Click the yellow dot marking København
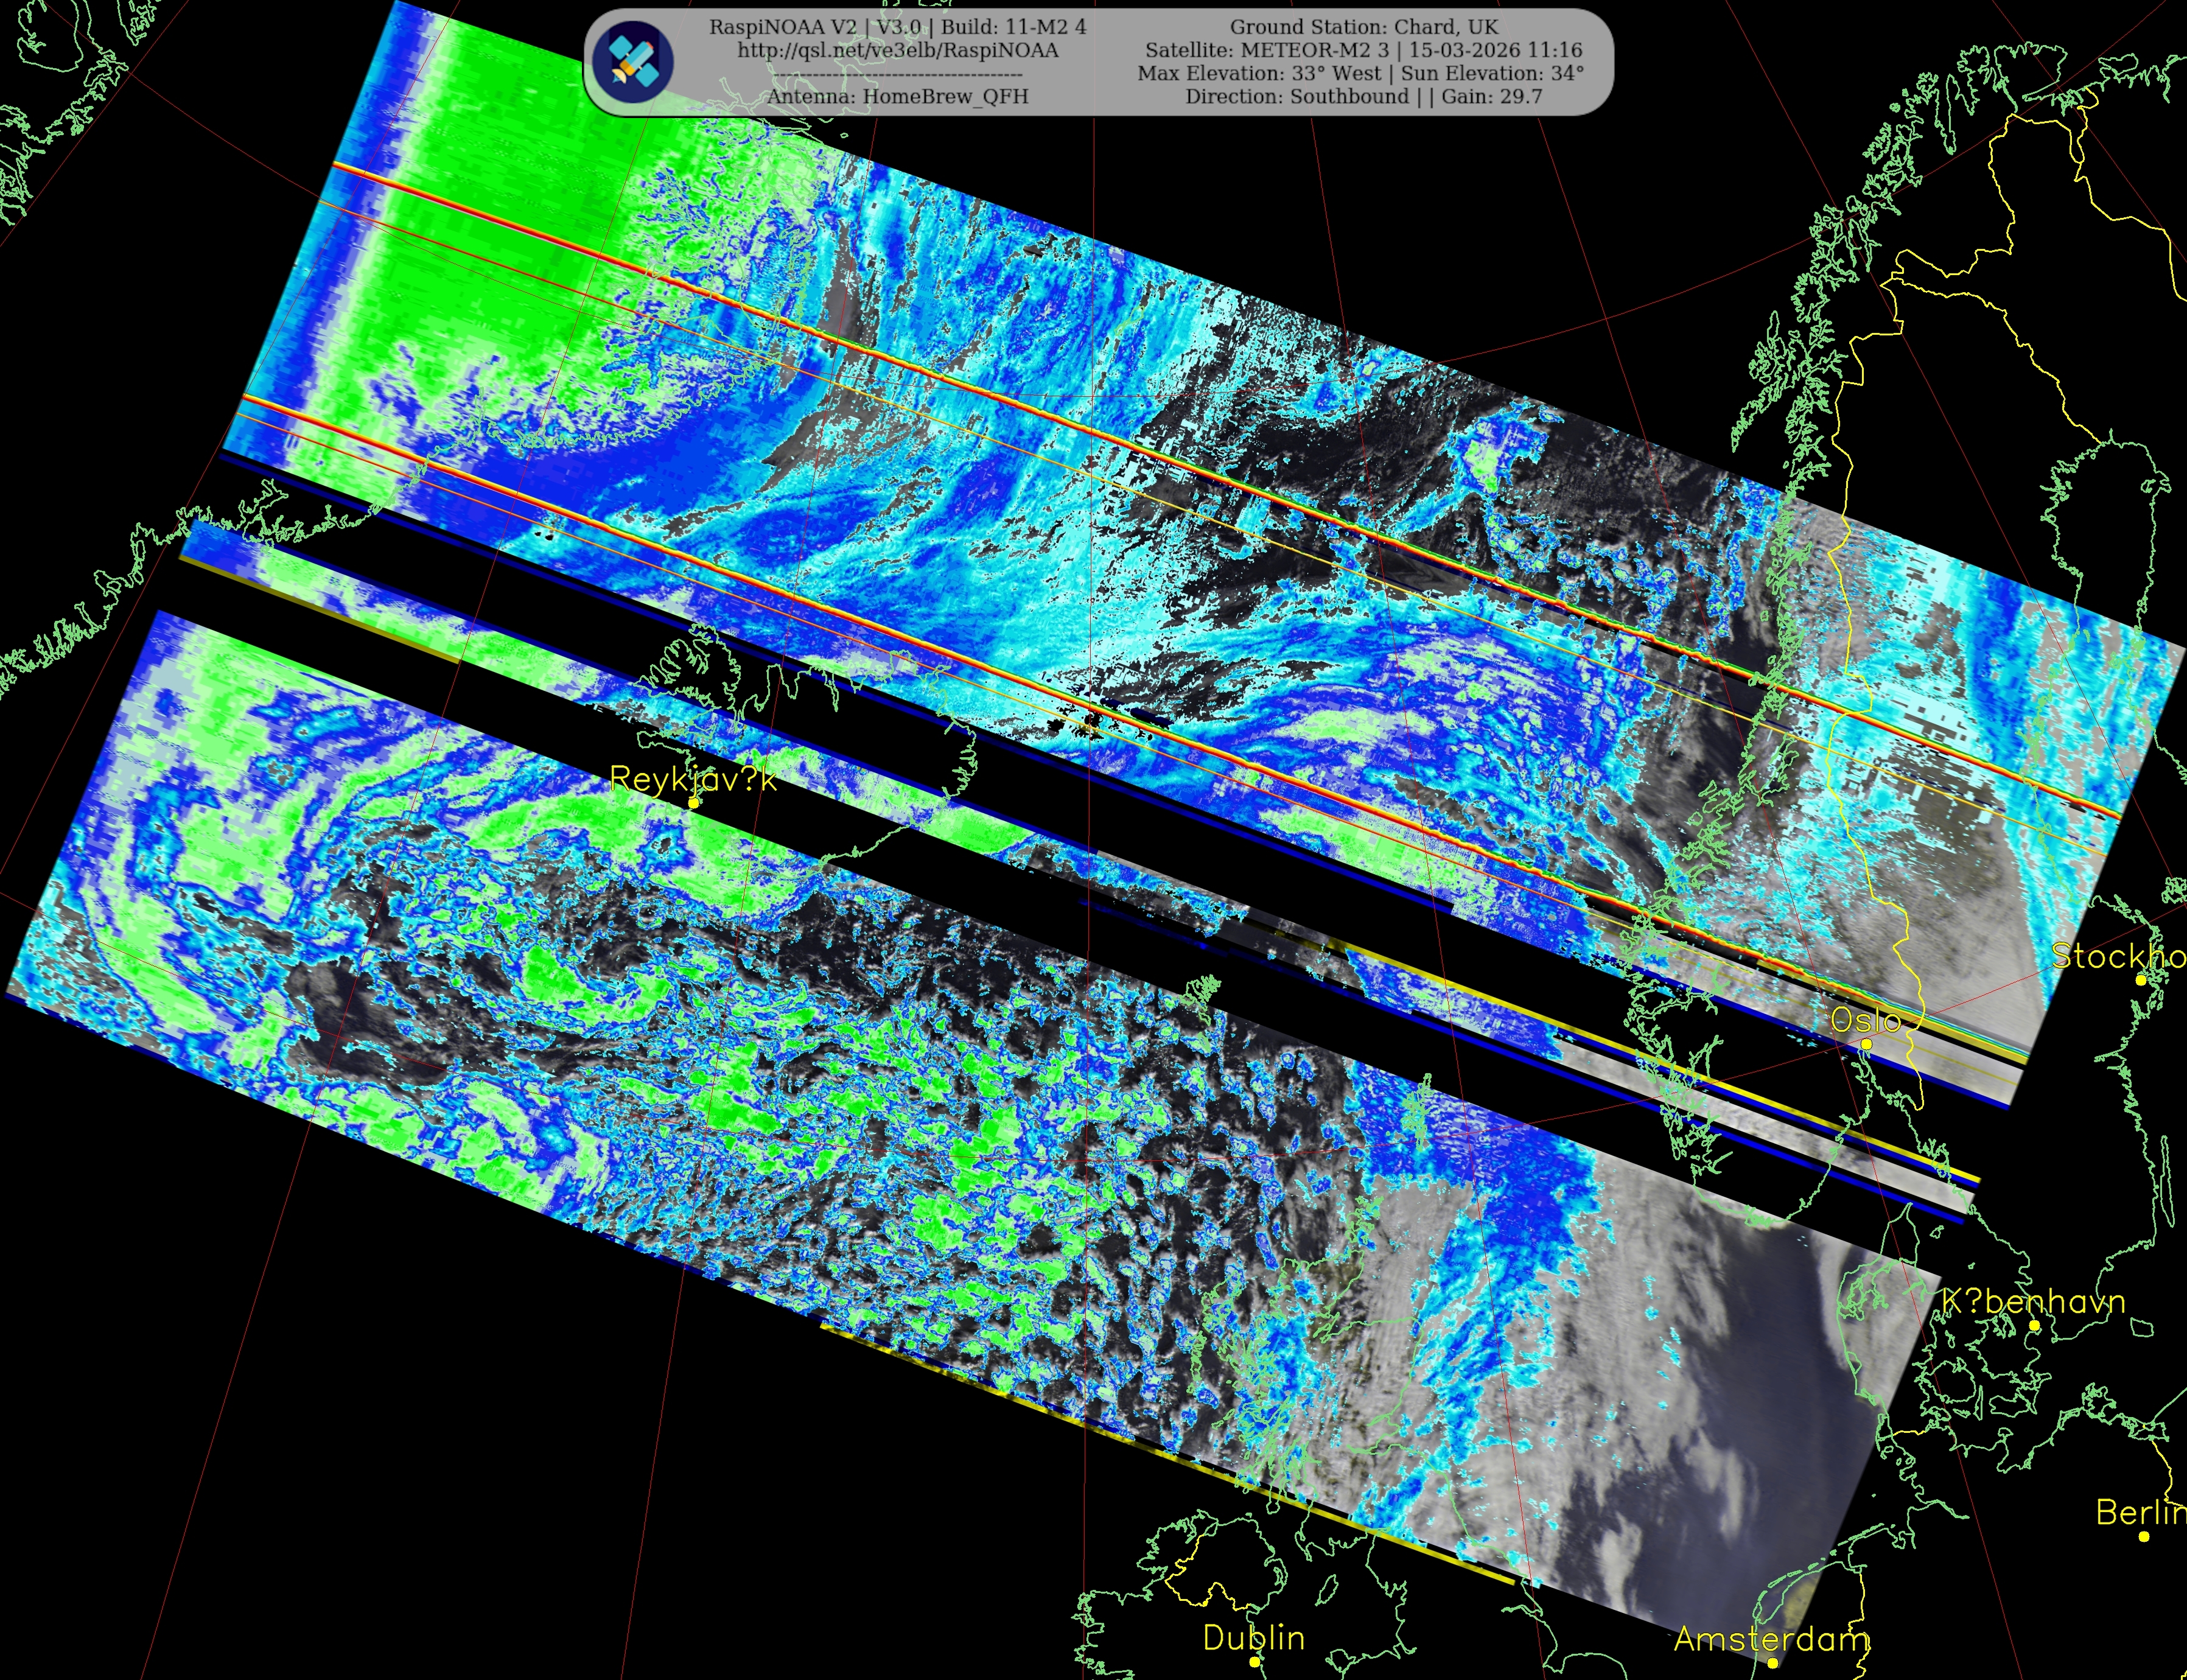Image resolution: width=2187 pixels, height=1680 pixels. [x=2034, y=1326]
